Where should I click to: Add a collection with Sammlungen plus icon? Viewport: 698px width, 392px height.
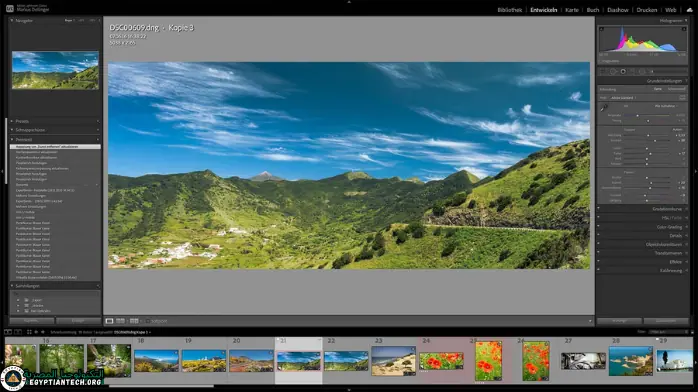coord(98,286)
